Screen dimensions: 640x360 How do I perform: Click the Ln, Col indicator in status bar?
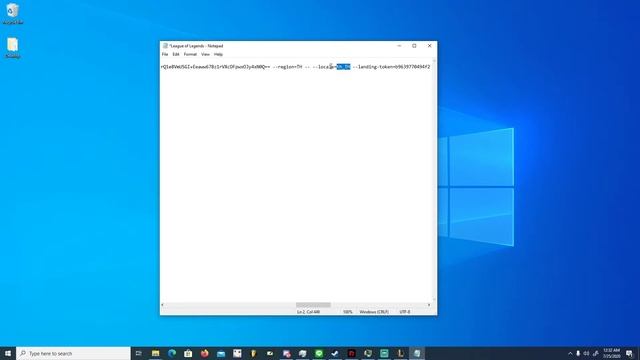pos(309,312)
